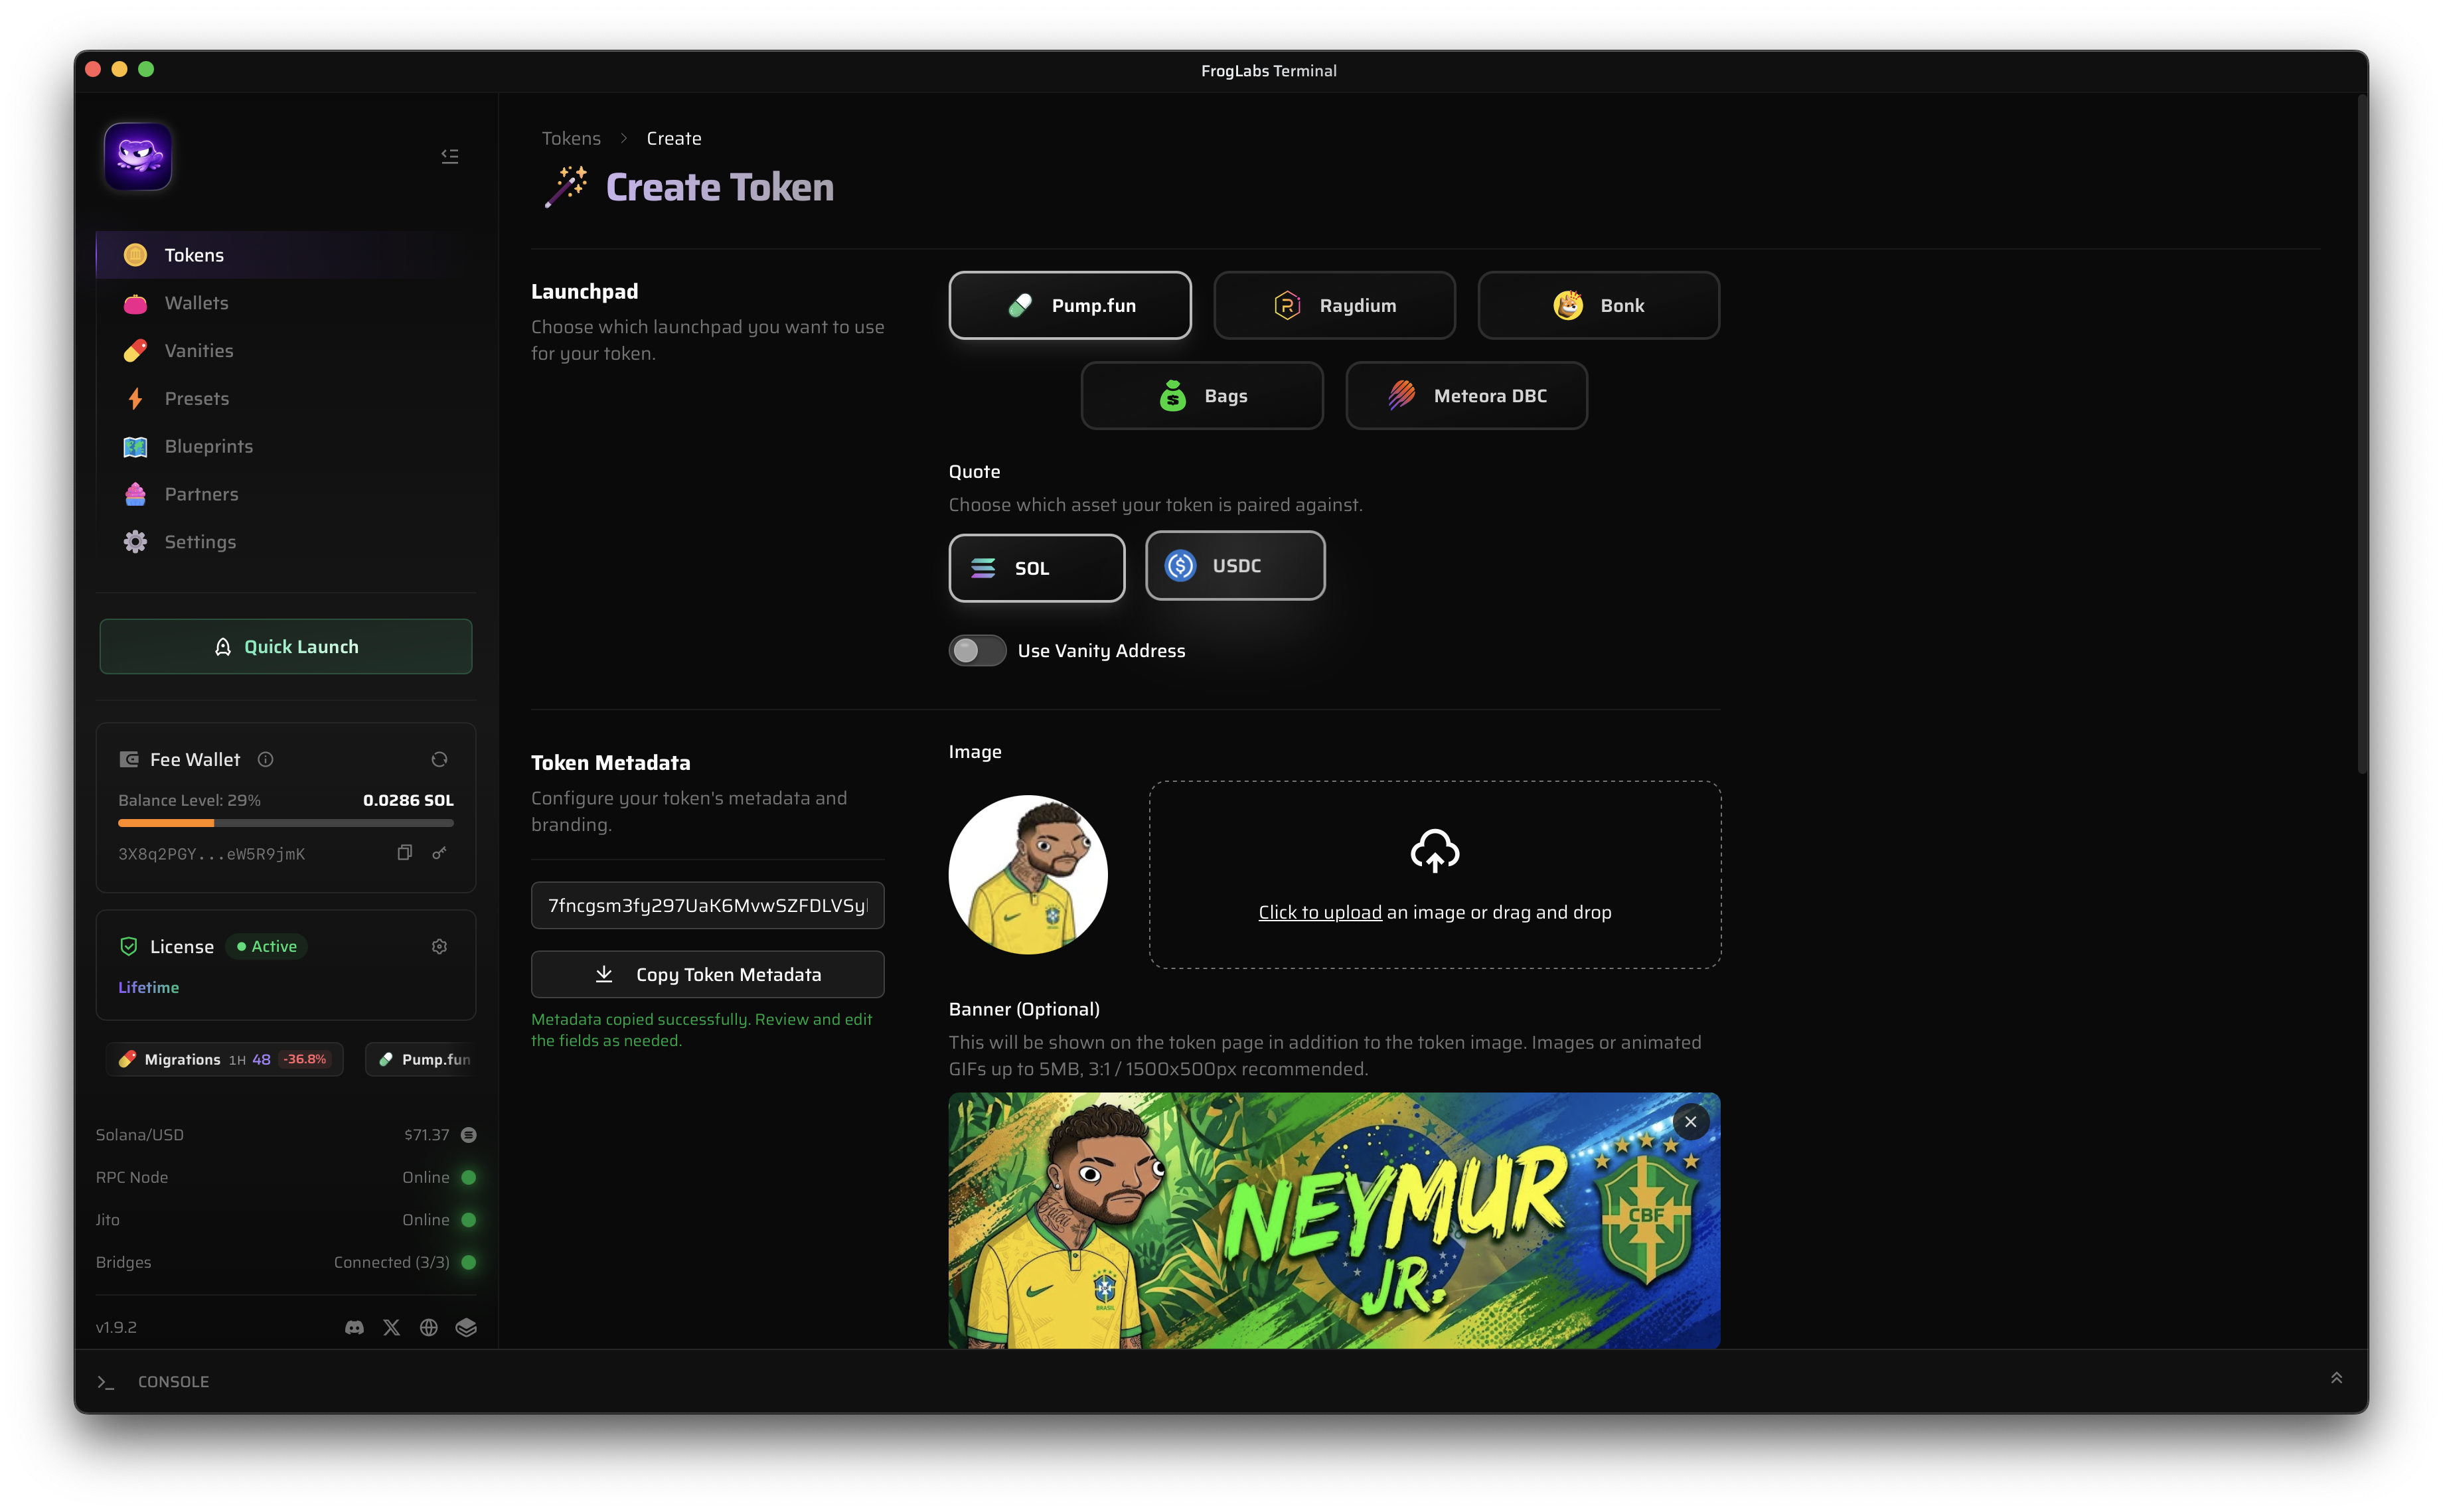This screenshot has width=2443, height=1512.
Task: Click the RPC Node online indicator
Action: (469, 1178)
